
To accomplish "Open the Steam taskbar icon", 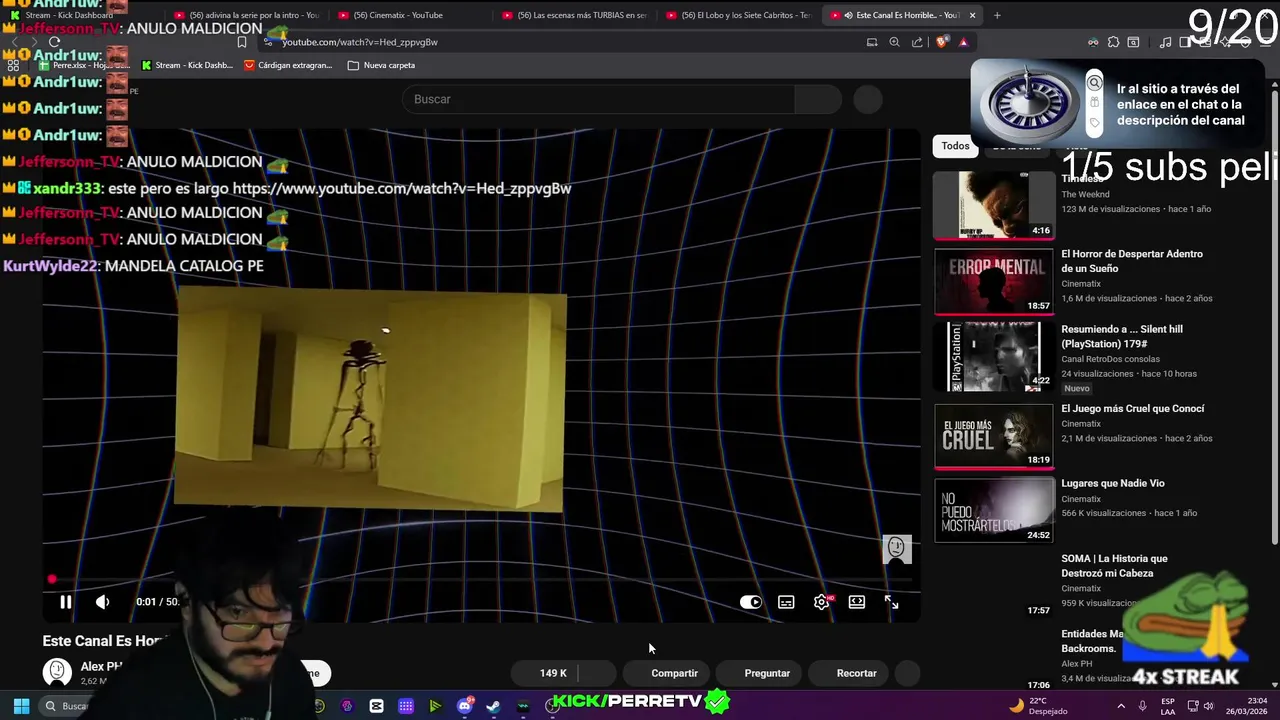I will (493, 706).
